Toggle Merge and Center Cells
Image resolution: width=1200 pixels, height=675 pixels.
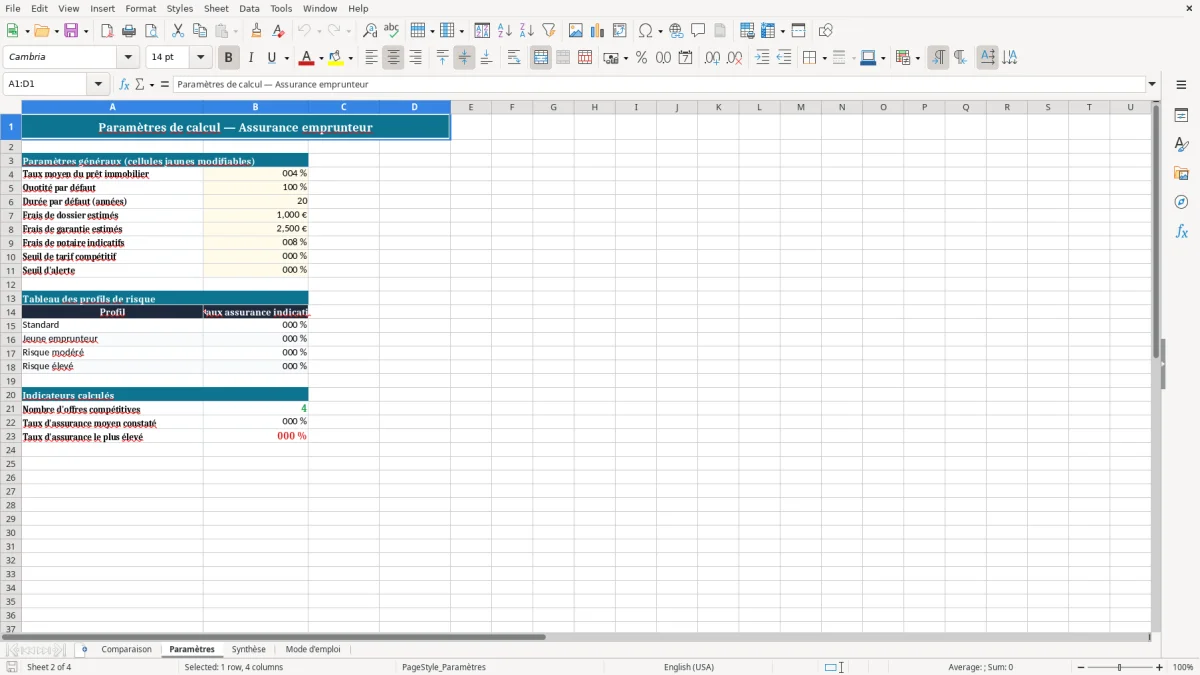(x=541, y=58)
